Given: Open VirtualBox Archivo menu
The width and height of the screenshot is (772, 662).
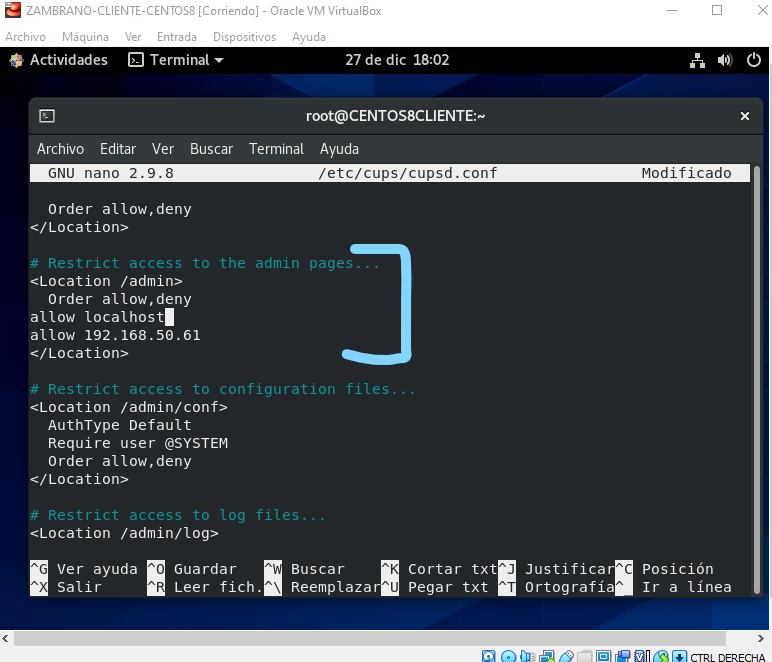Looking at the screenshot, I should [26, 37].
